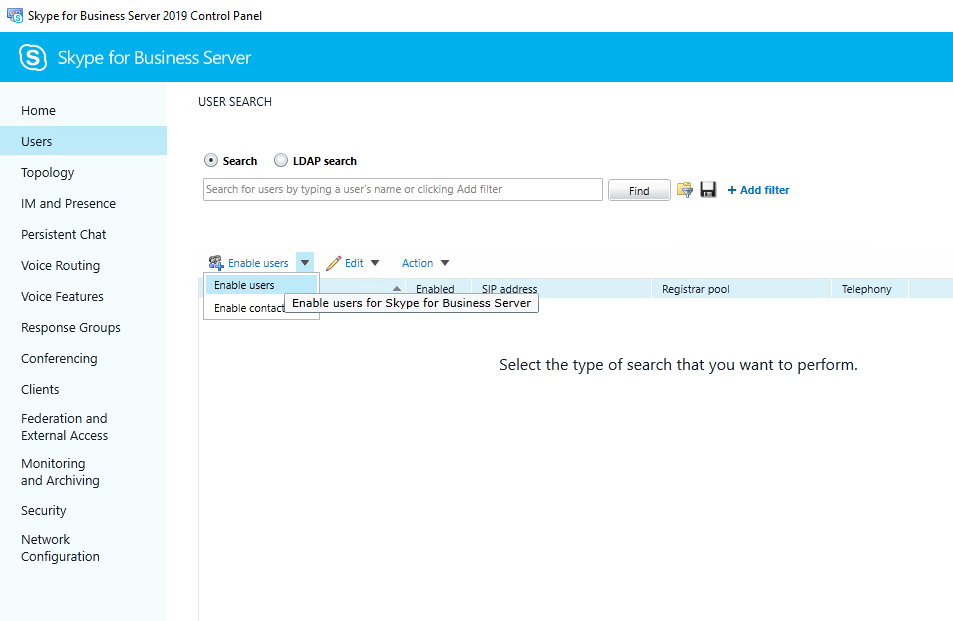This screenshot has height=621, width=953.
Task: Click the Add filter link
Action: pyautogui.click(x=758, y=190)
